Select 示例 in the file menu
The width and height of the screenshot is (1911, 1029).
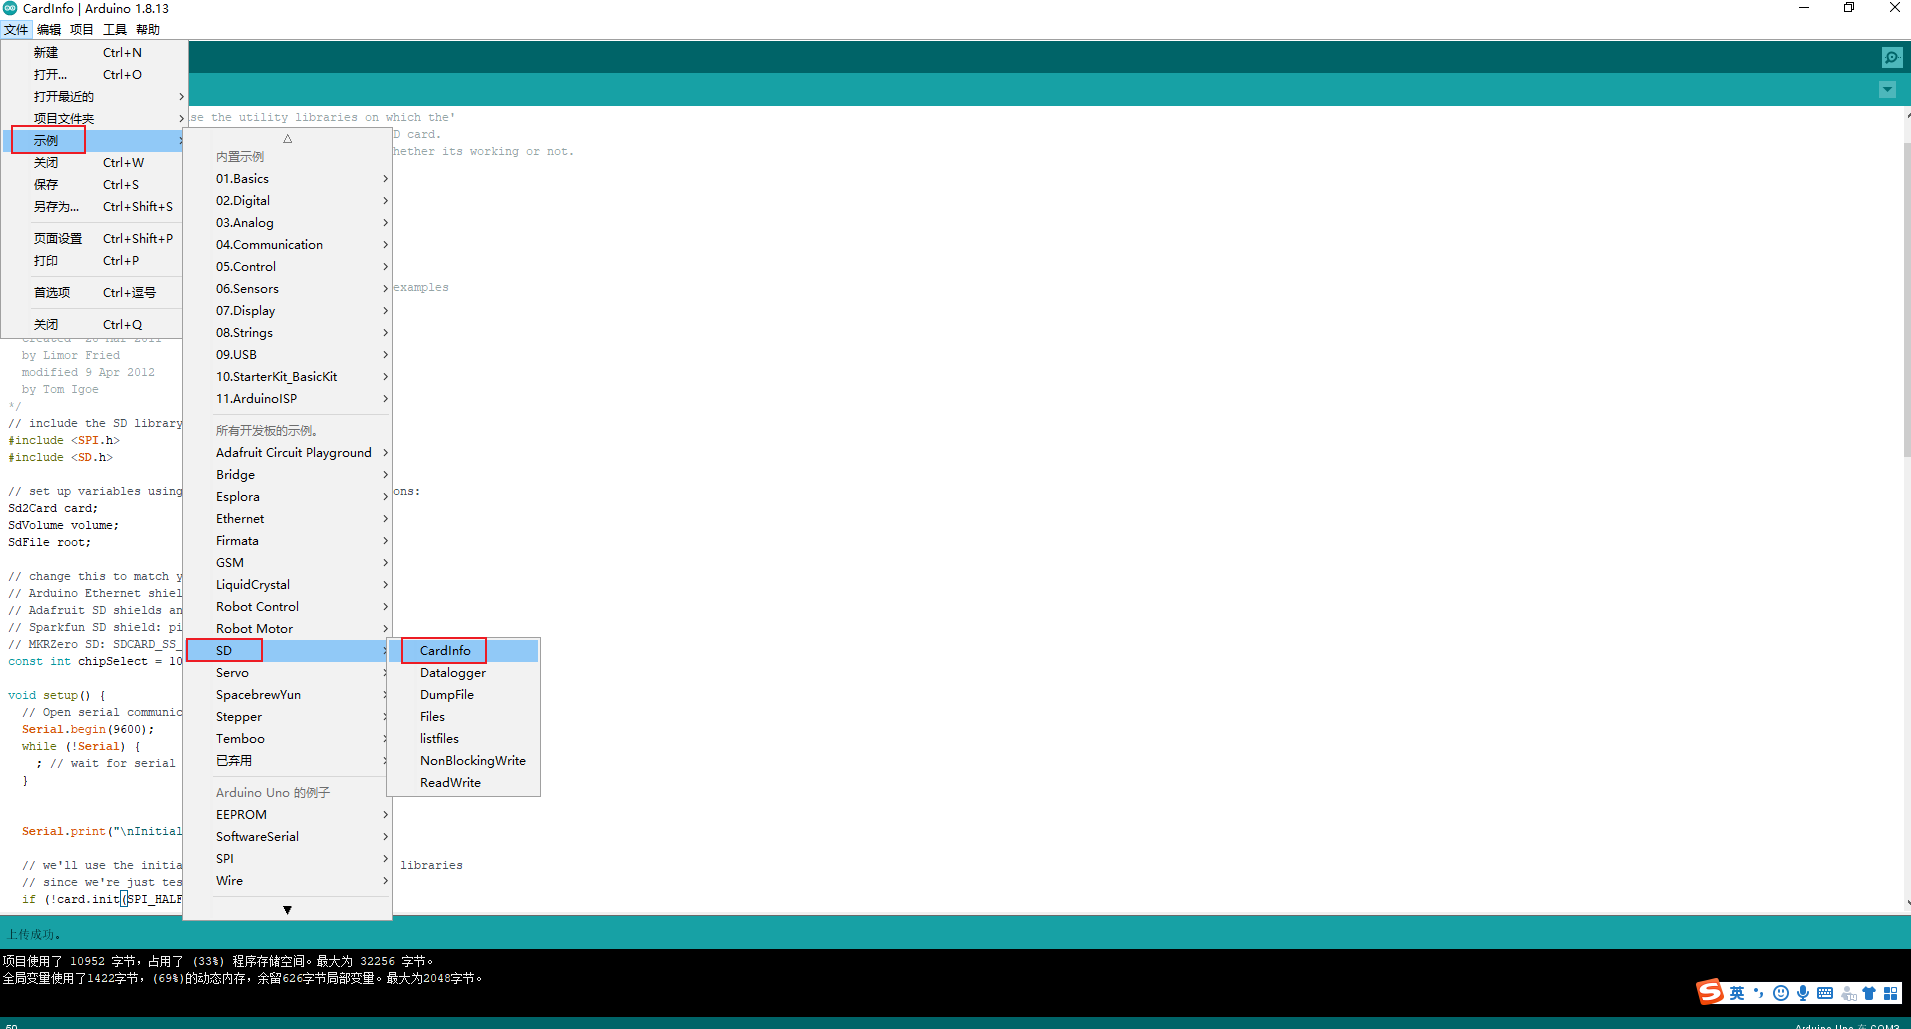pos(94,140)
